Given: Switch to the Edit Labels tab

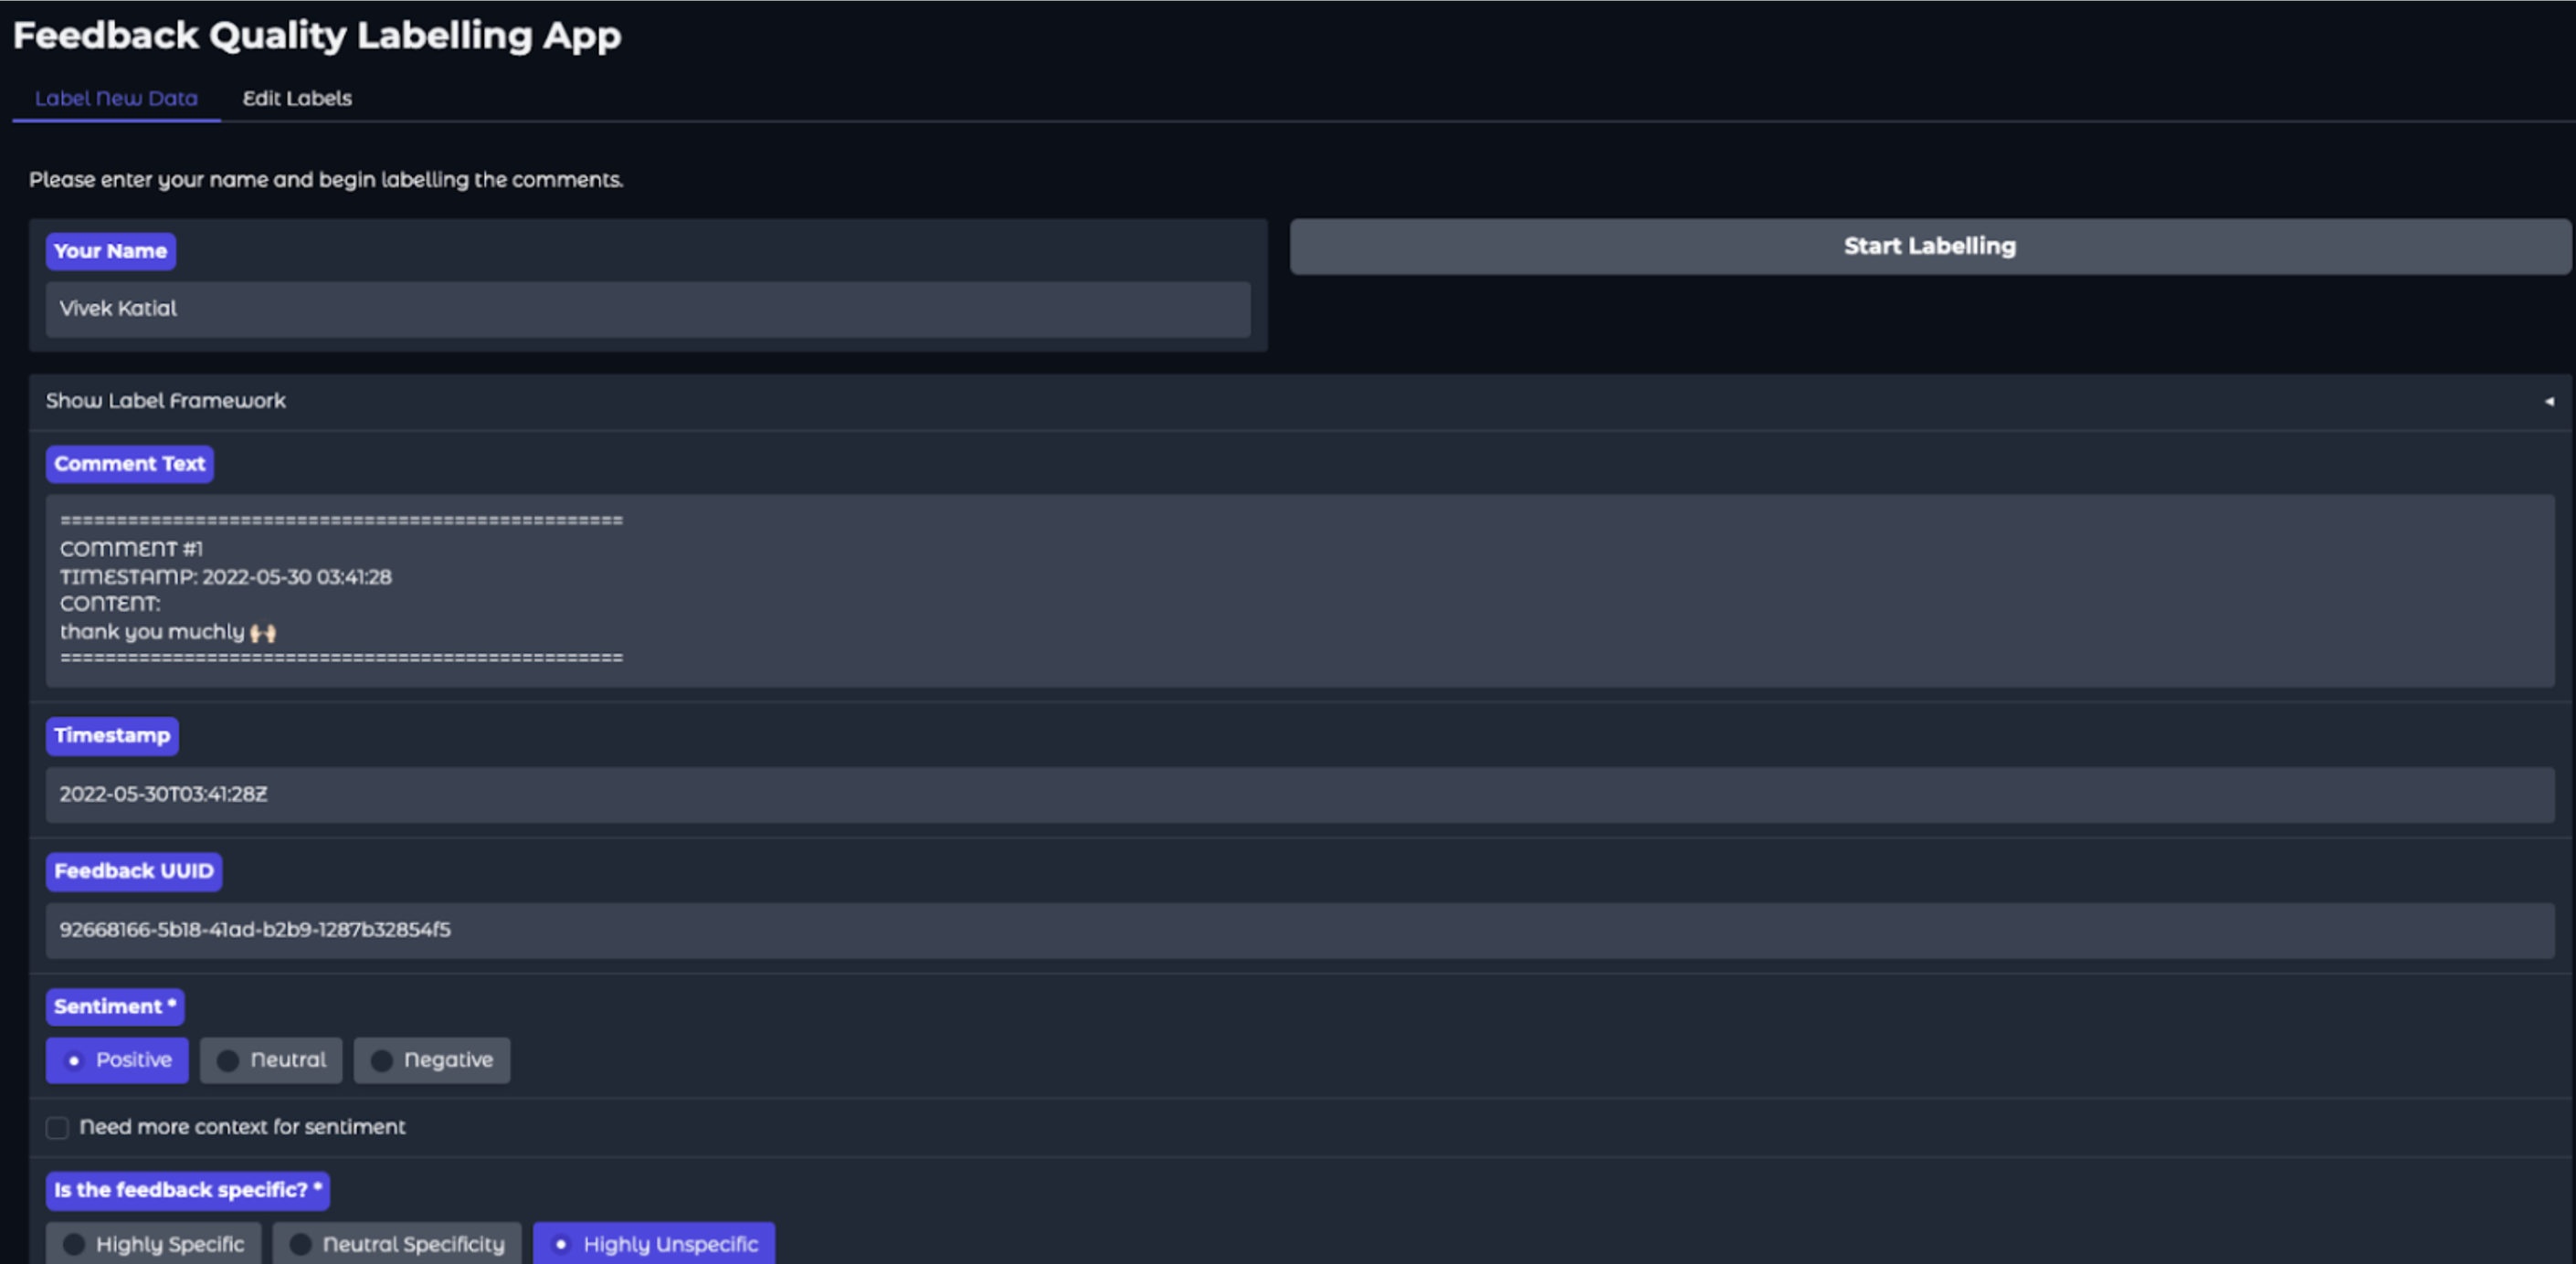Looking at the screenshot, I should coord(297,98).
